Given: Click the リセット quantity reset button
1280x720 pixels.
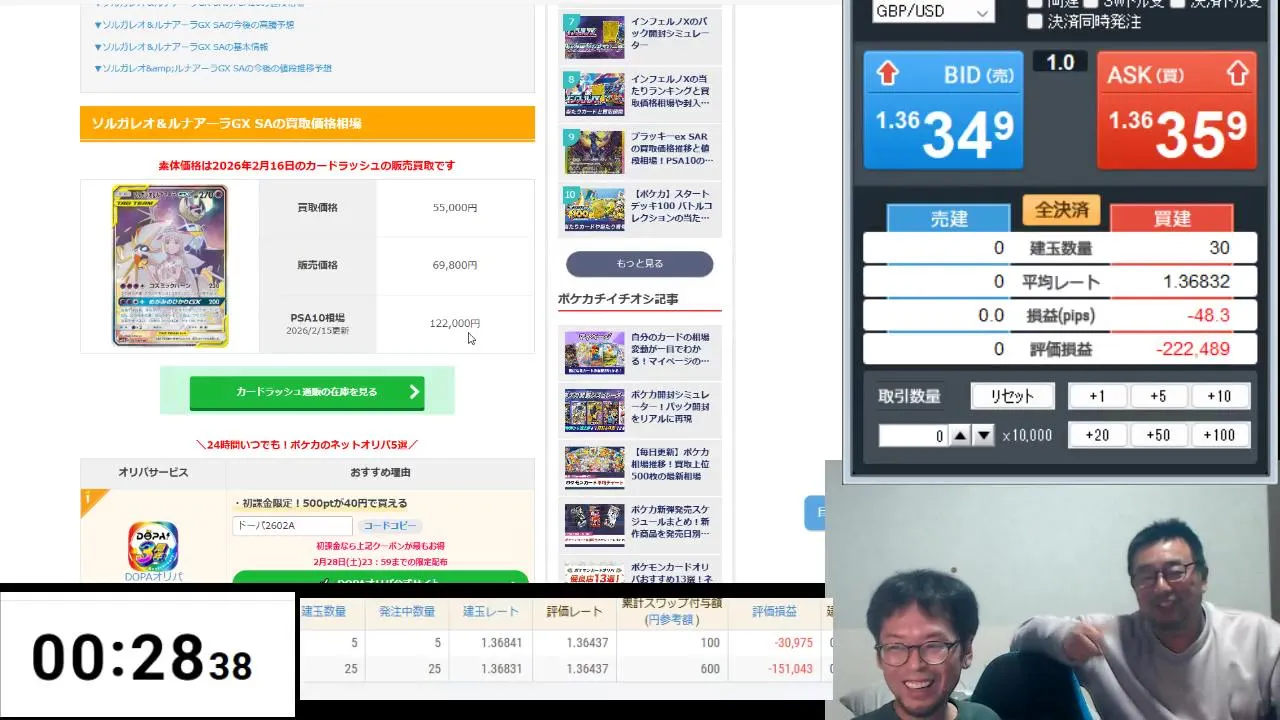Looking at the screenshot, I should (1012, 396).
